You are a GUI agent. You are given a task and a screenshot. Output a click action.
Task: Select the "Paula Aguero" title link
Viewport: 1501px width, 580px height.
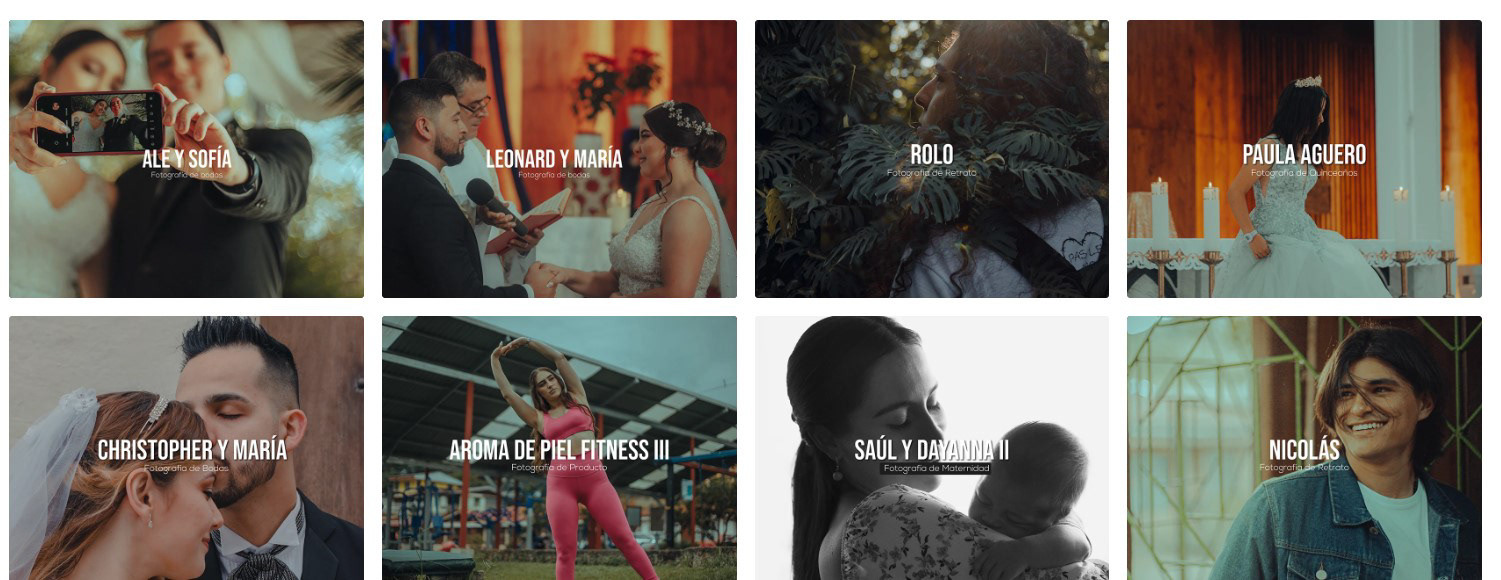pyautogui.click(x=1304, y=155)
